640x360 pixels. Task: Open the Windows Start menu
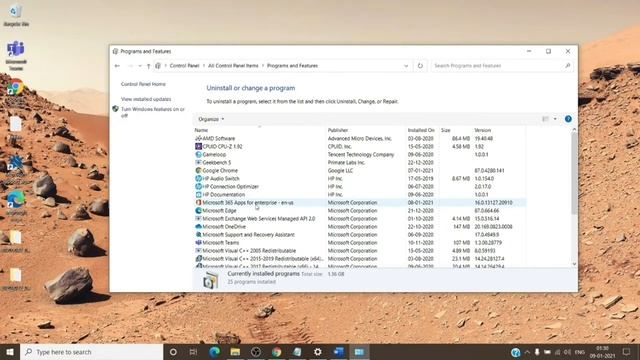(x=10, y=352)
